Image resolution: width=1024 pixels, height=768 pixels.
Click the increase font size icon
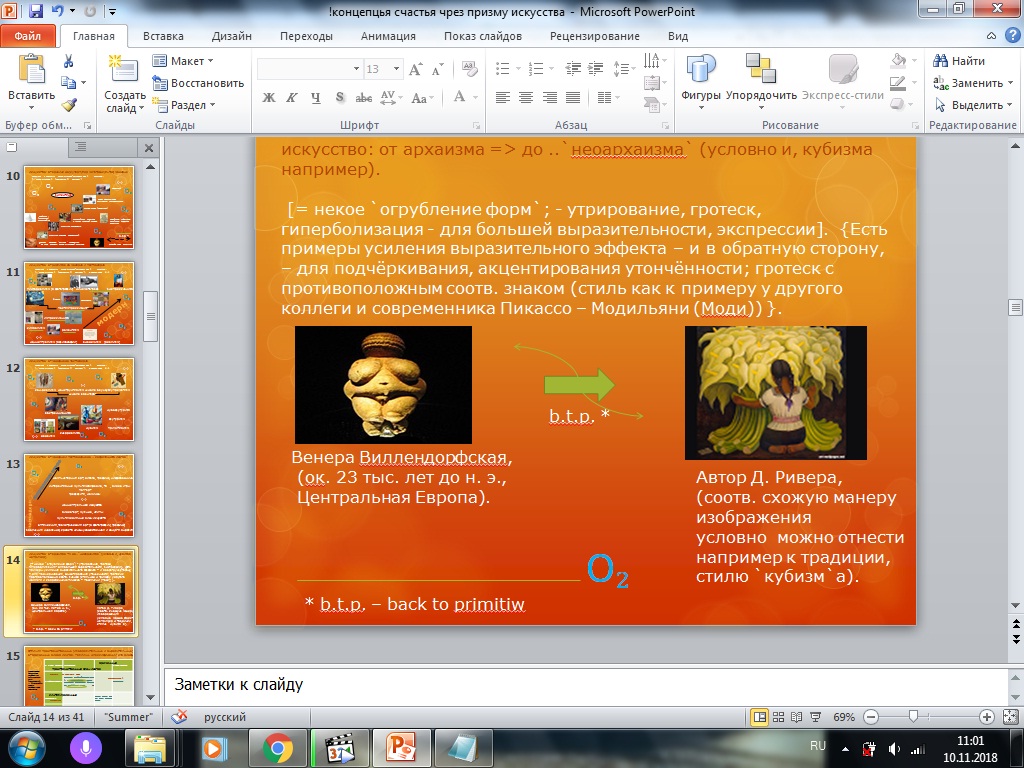415,69
